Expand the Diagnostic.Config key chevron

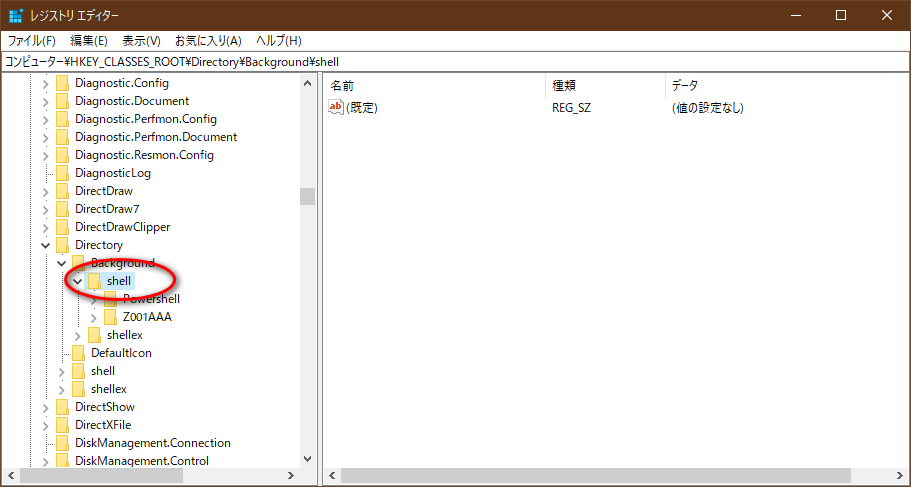pyautogui.click(x=45, y=83)
